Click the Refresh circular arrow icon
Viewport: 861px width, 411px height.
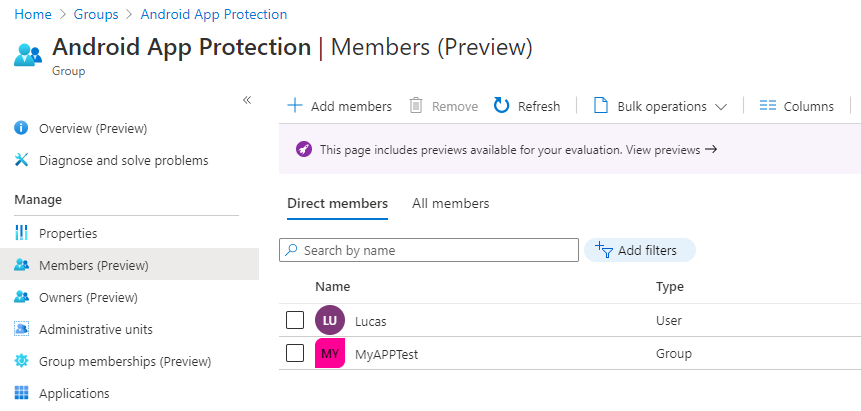tap(501, 105)
